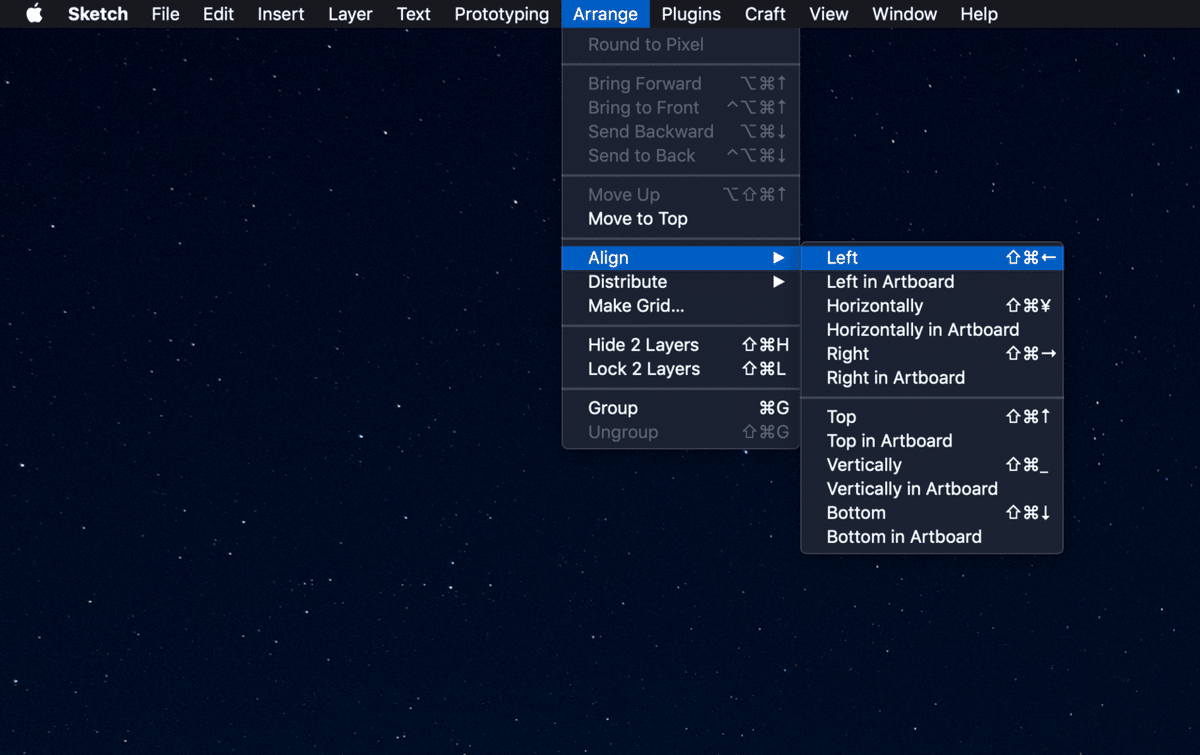Choose Lock 2 Layers

point(680,369)
